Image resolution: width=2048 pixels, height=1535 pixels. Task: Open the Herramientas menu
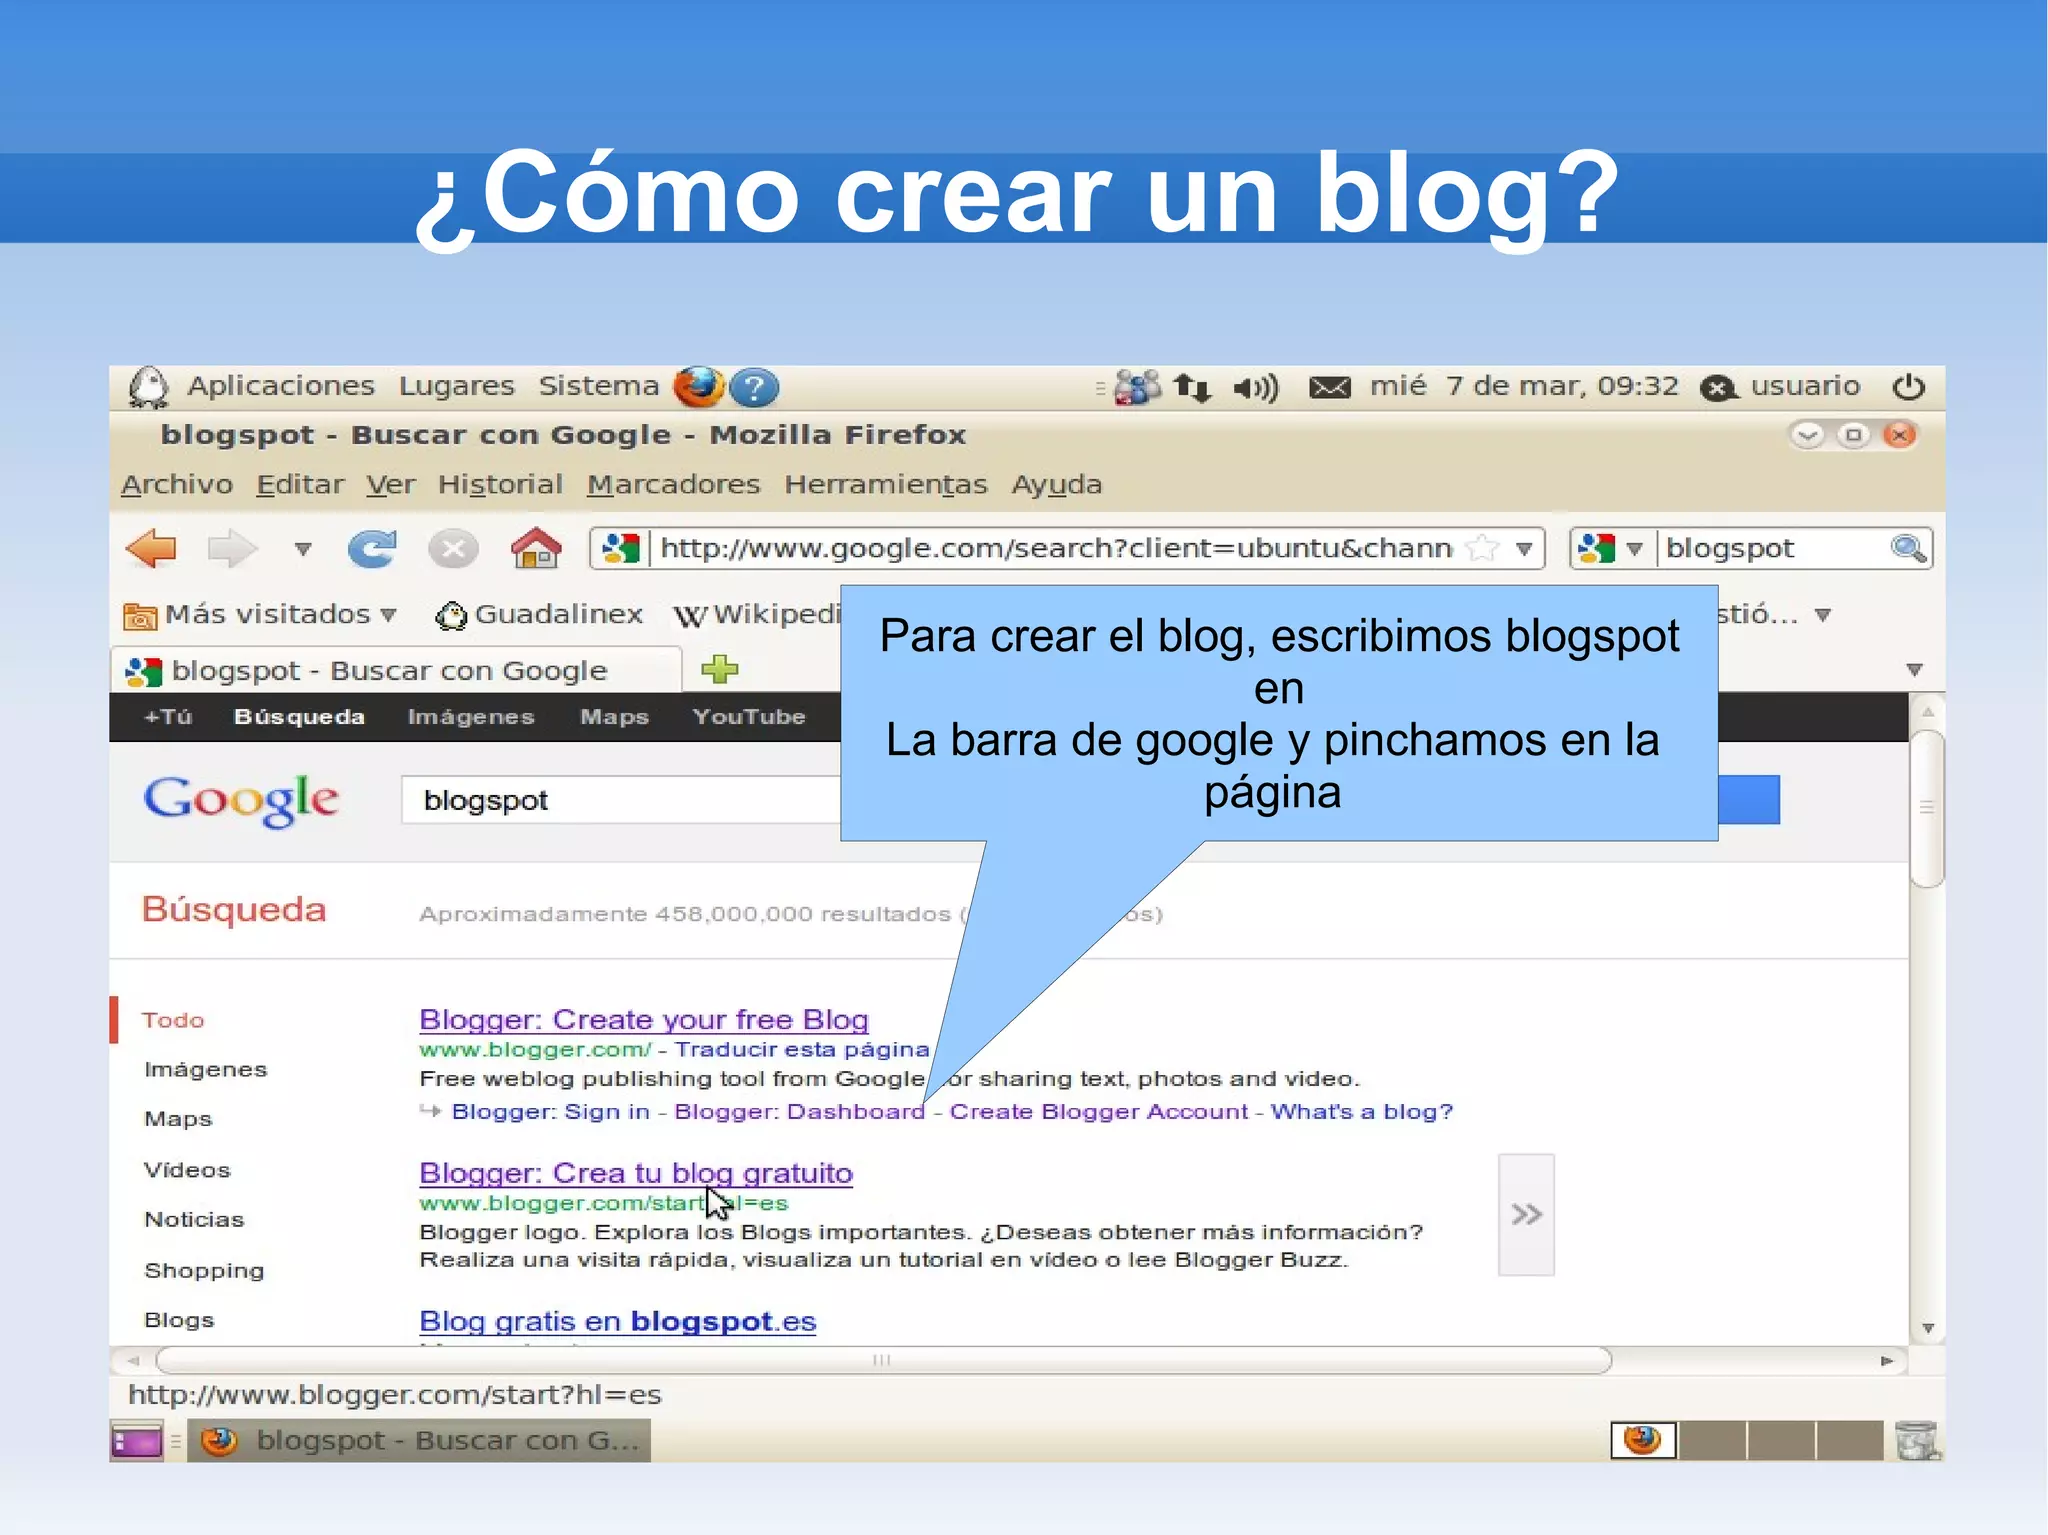[885, 484]
